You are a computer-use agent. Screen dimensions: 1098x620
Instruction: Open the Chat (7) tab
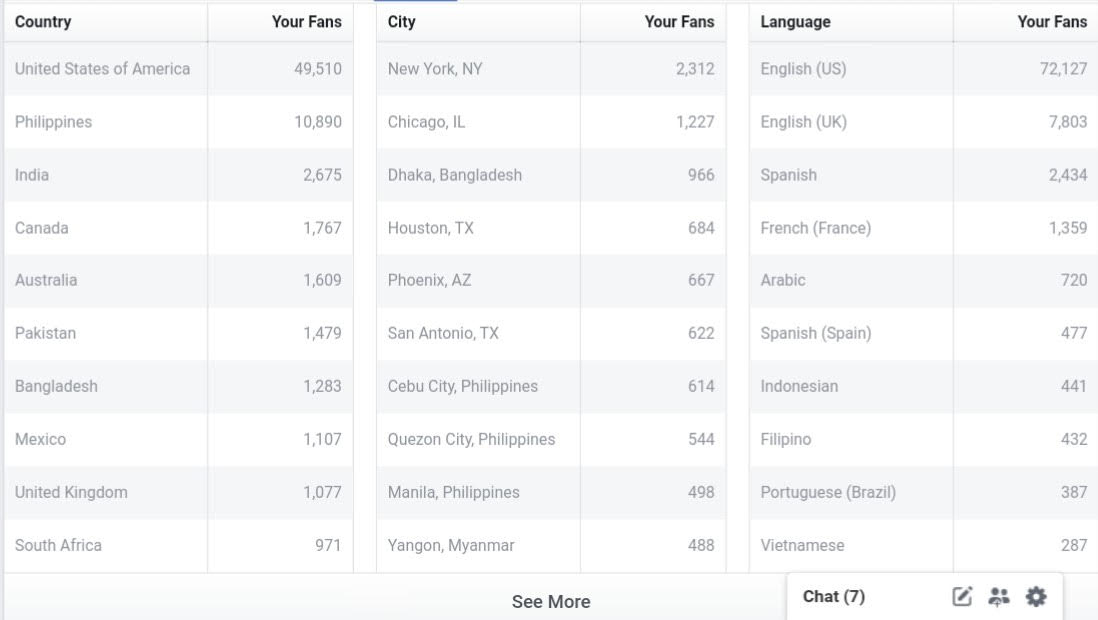tap(834, 597)
